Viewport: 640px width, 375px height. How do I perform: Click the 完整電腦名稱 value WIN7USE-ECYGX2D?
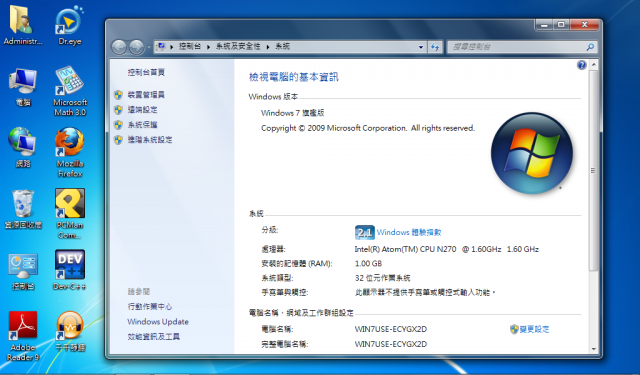[x=391, y=344]
